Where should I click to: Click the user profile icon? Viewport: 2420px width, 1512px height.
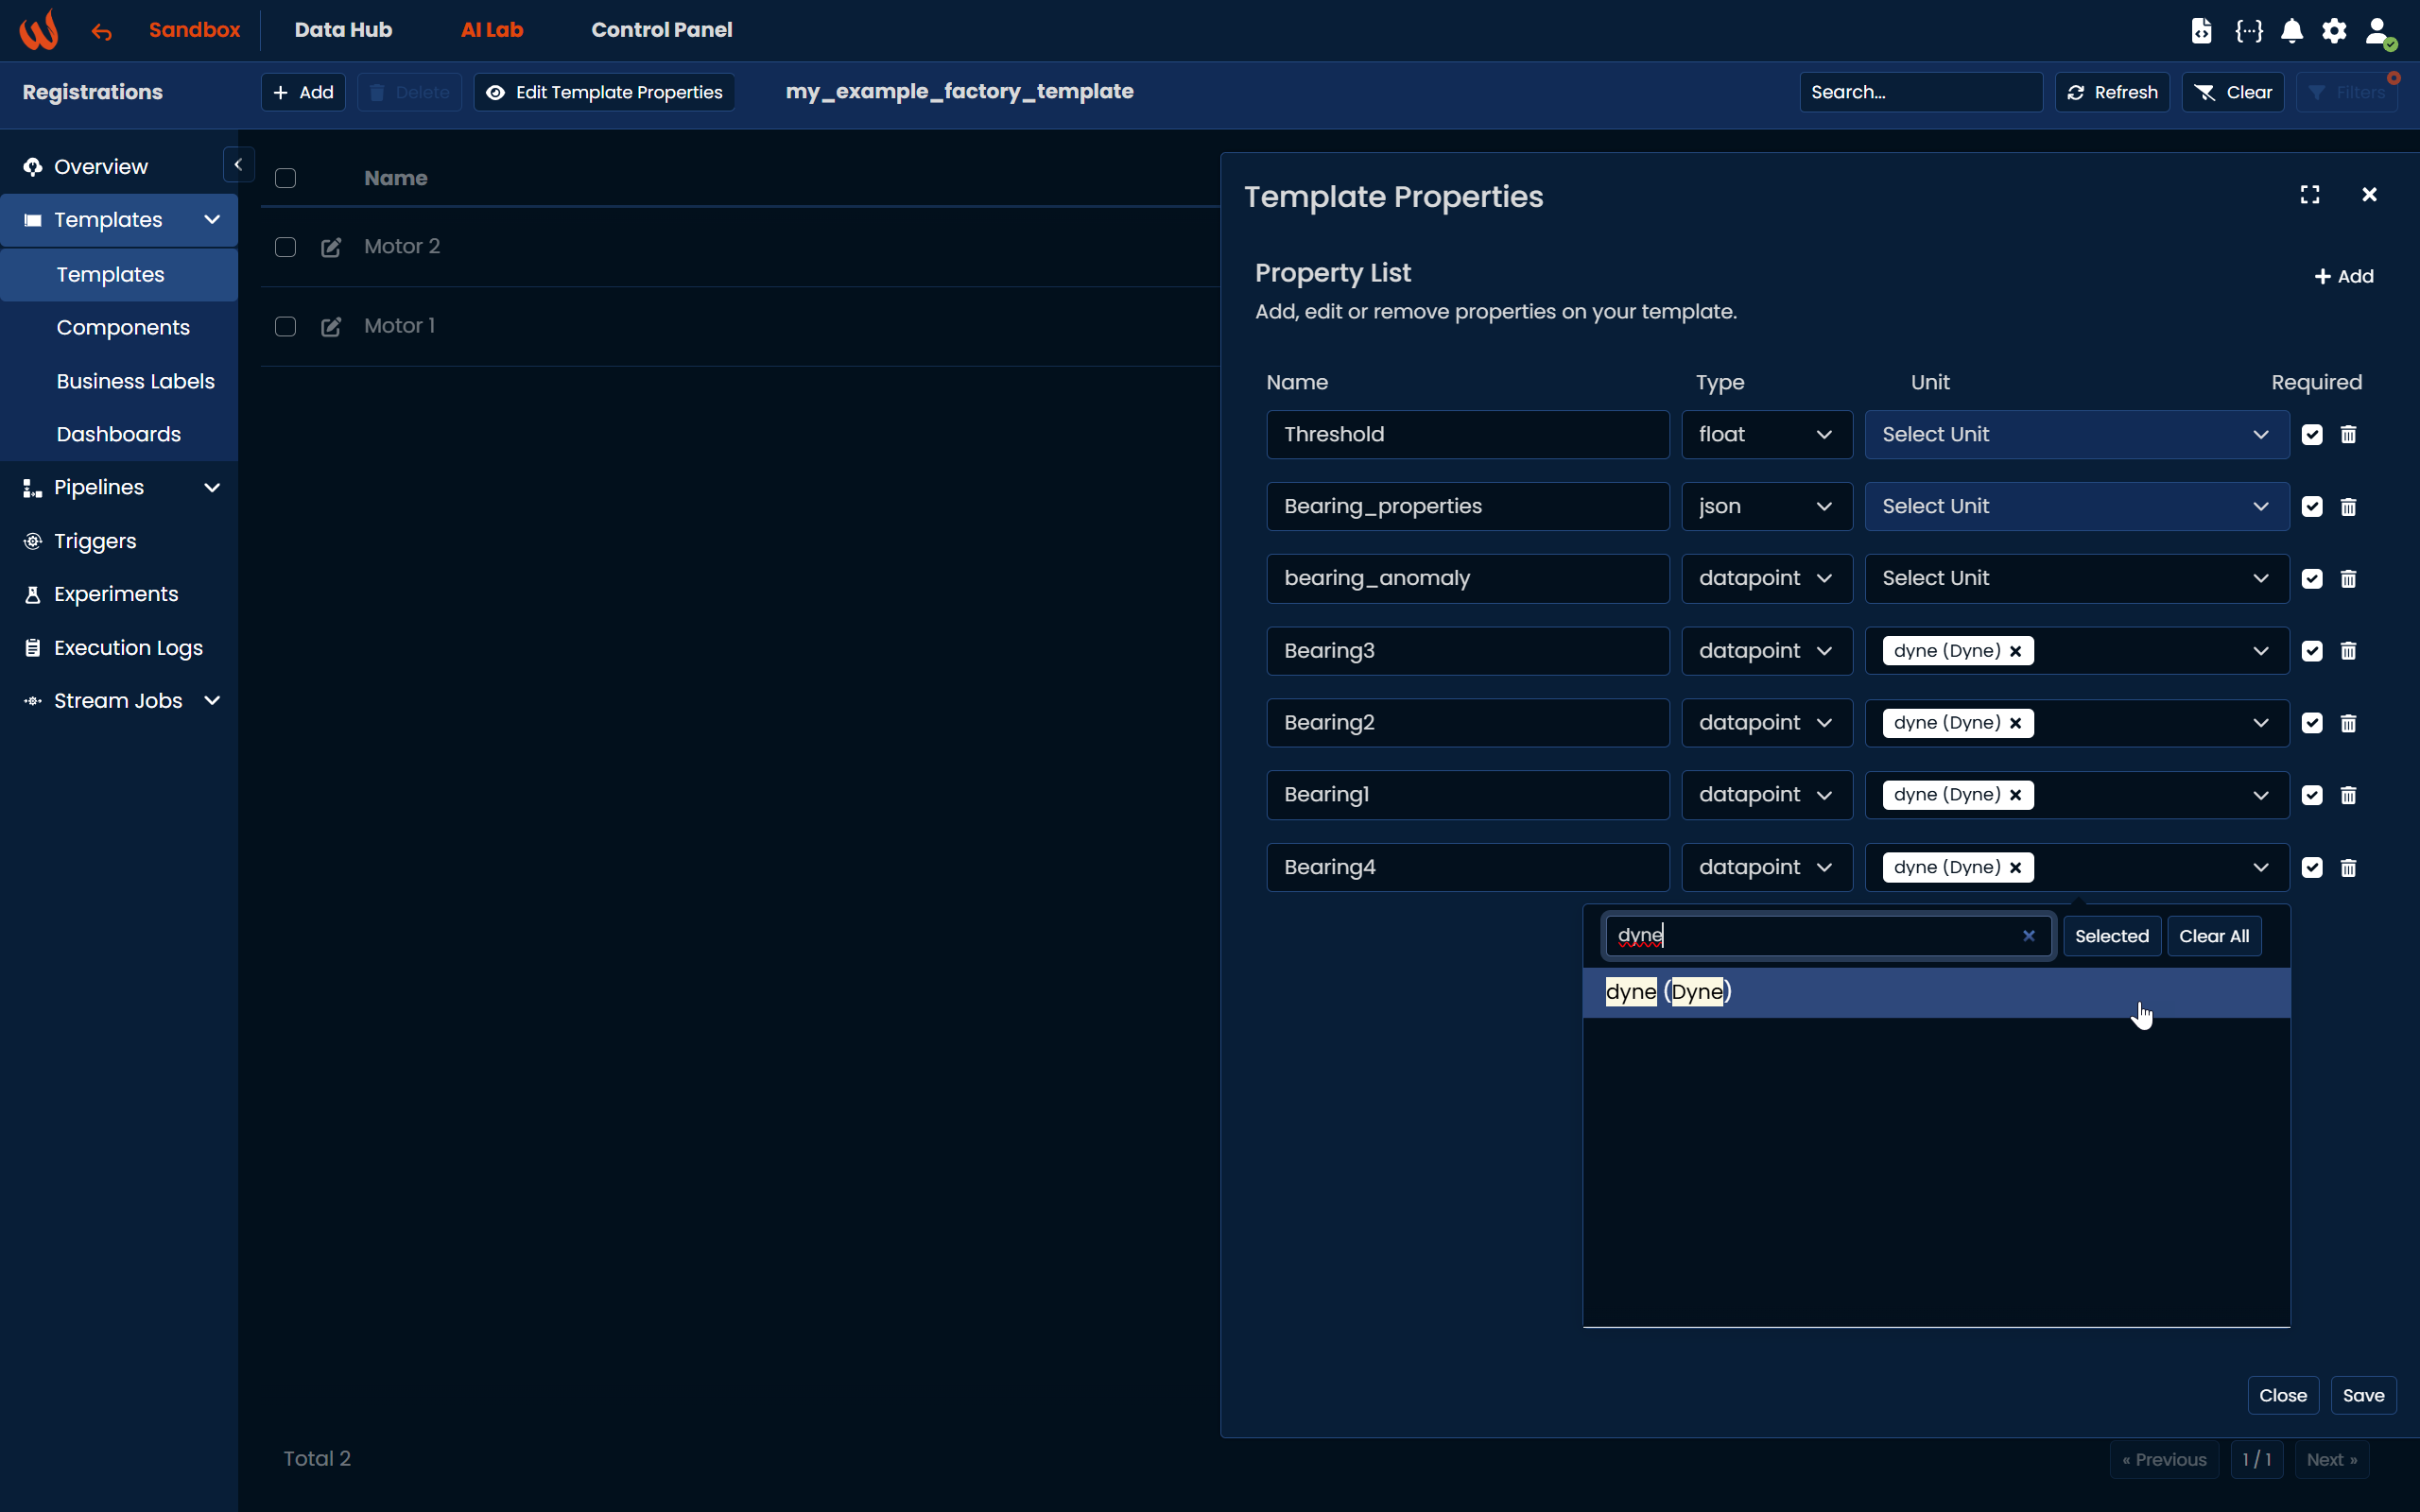click(2378, 31)
